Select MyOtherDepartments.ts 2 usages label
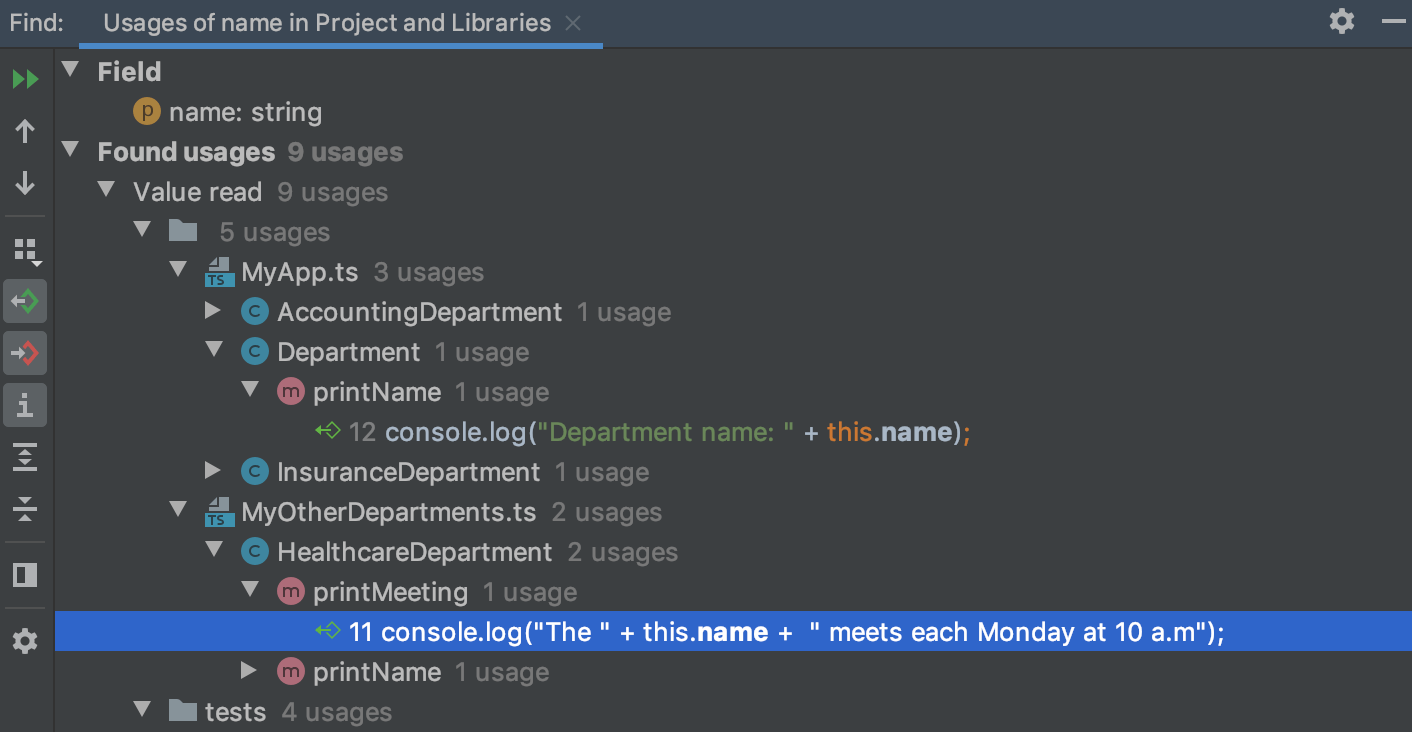 pos(451,512)
